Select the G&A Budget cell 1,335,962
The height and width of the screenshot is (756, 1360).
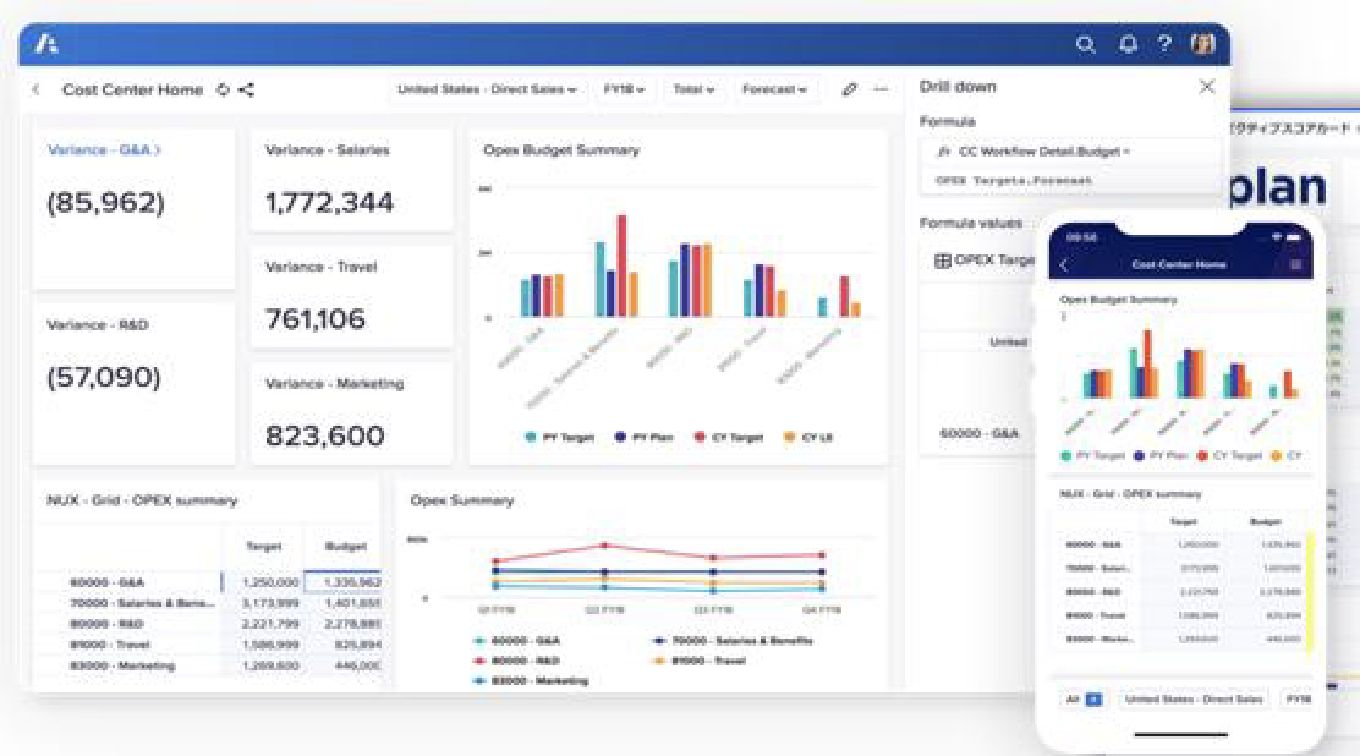[343, 582]
